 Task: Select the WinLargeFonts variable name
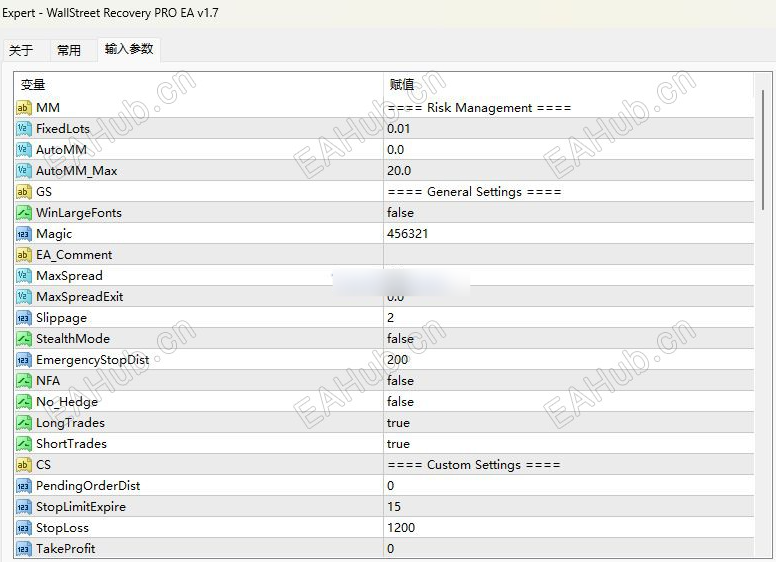coord(79,213)
